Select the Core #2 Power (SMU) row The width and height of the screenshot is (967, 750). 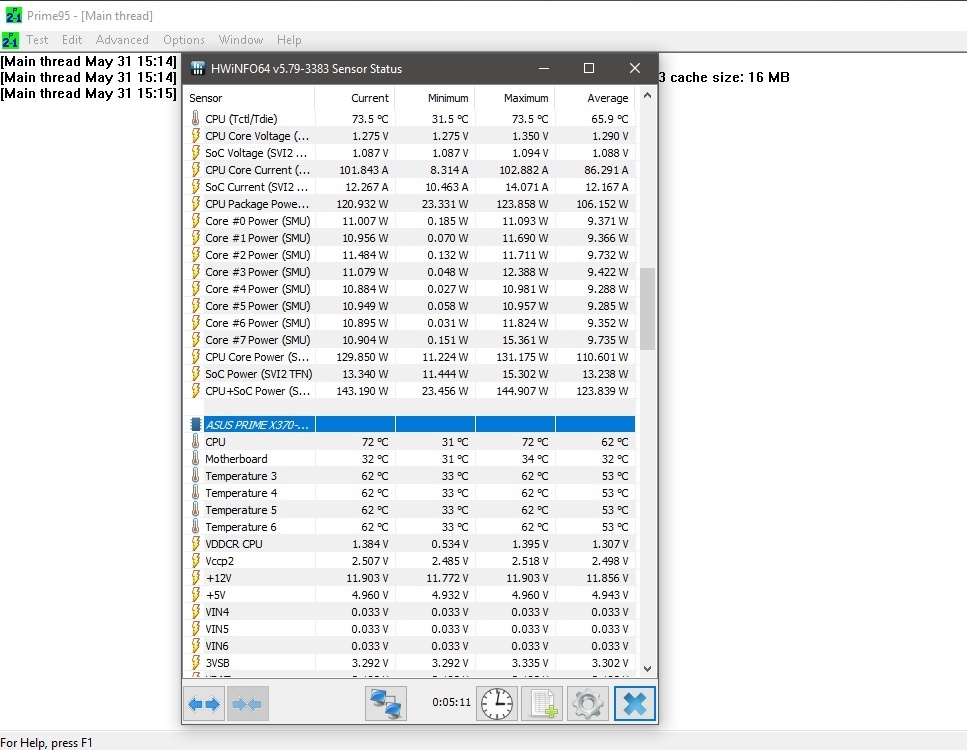pyautogui.click(x=409, y=255)
